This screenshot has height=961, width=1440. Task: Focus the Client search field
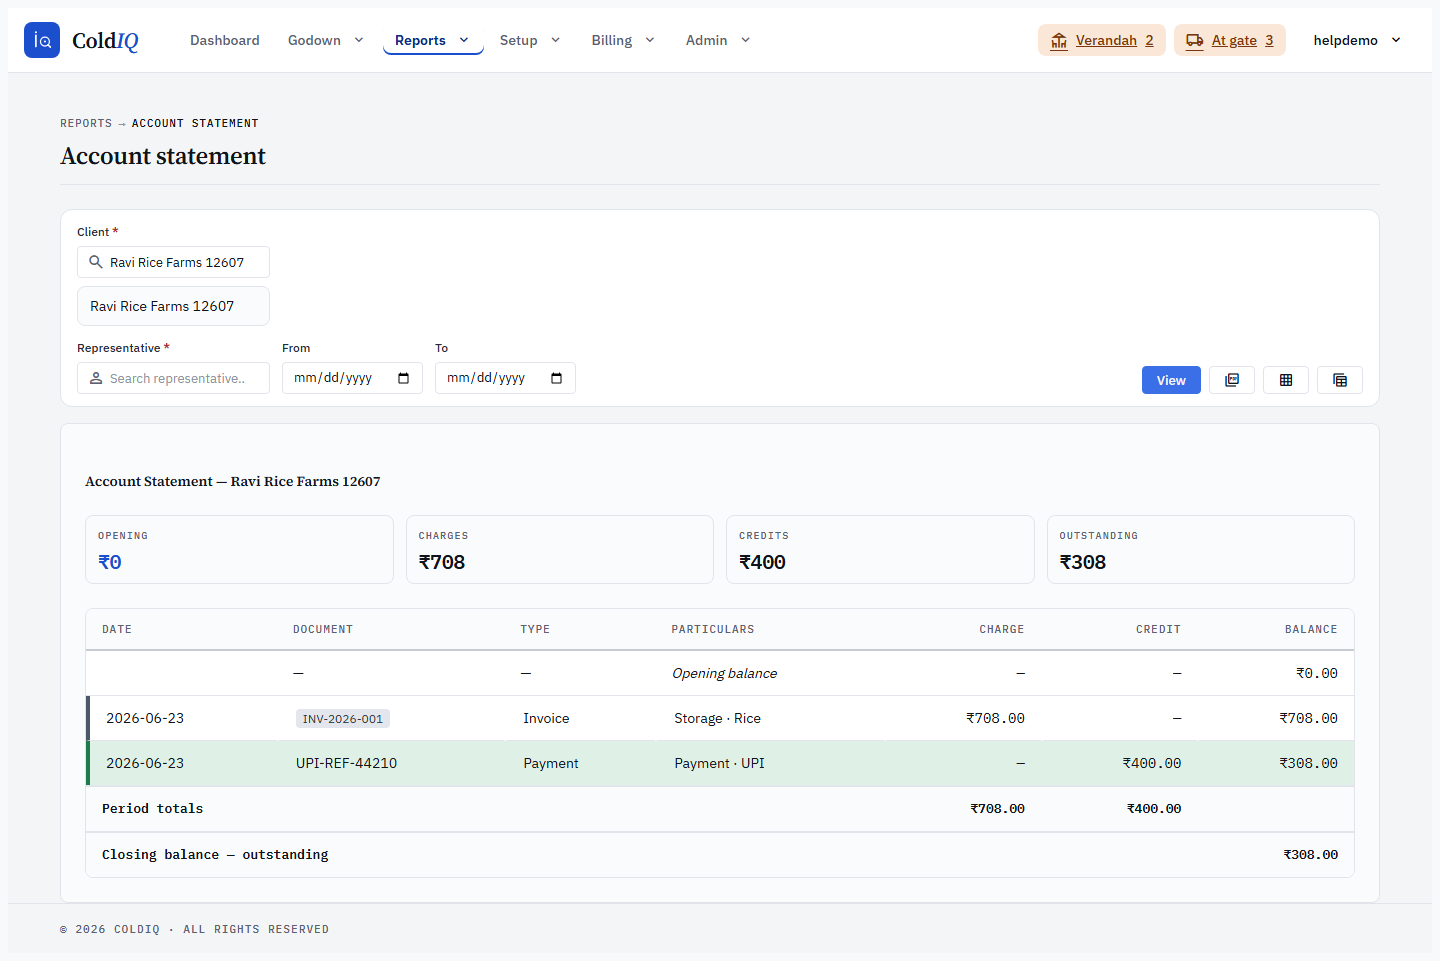click(x=173, y=262)
